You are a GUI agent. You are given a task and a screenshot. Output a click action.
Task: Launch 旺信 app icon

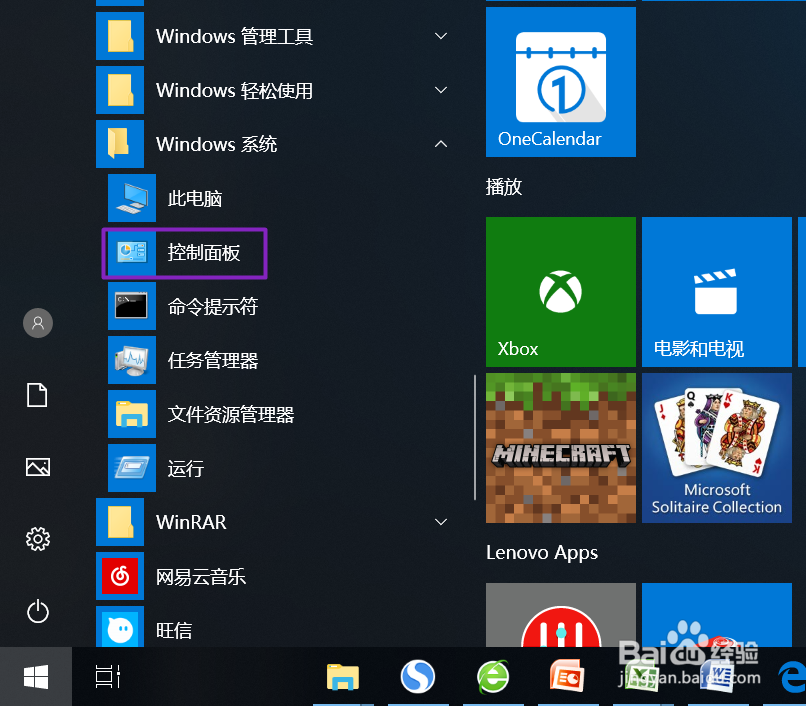coord(120,627)
